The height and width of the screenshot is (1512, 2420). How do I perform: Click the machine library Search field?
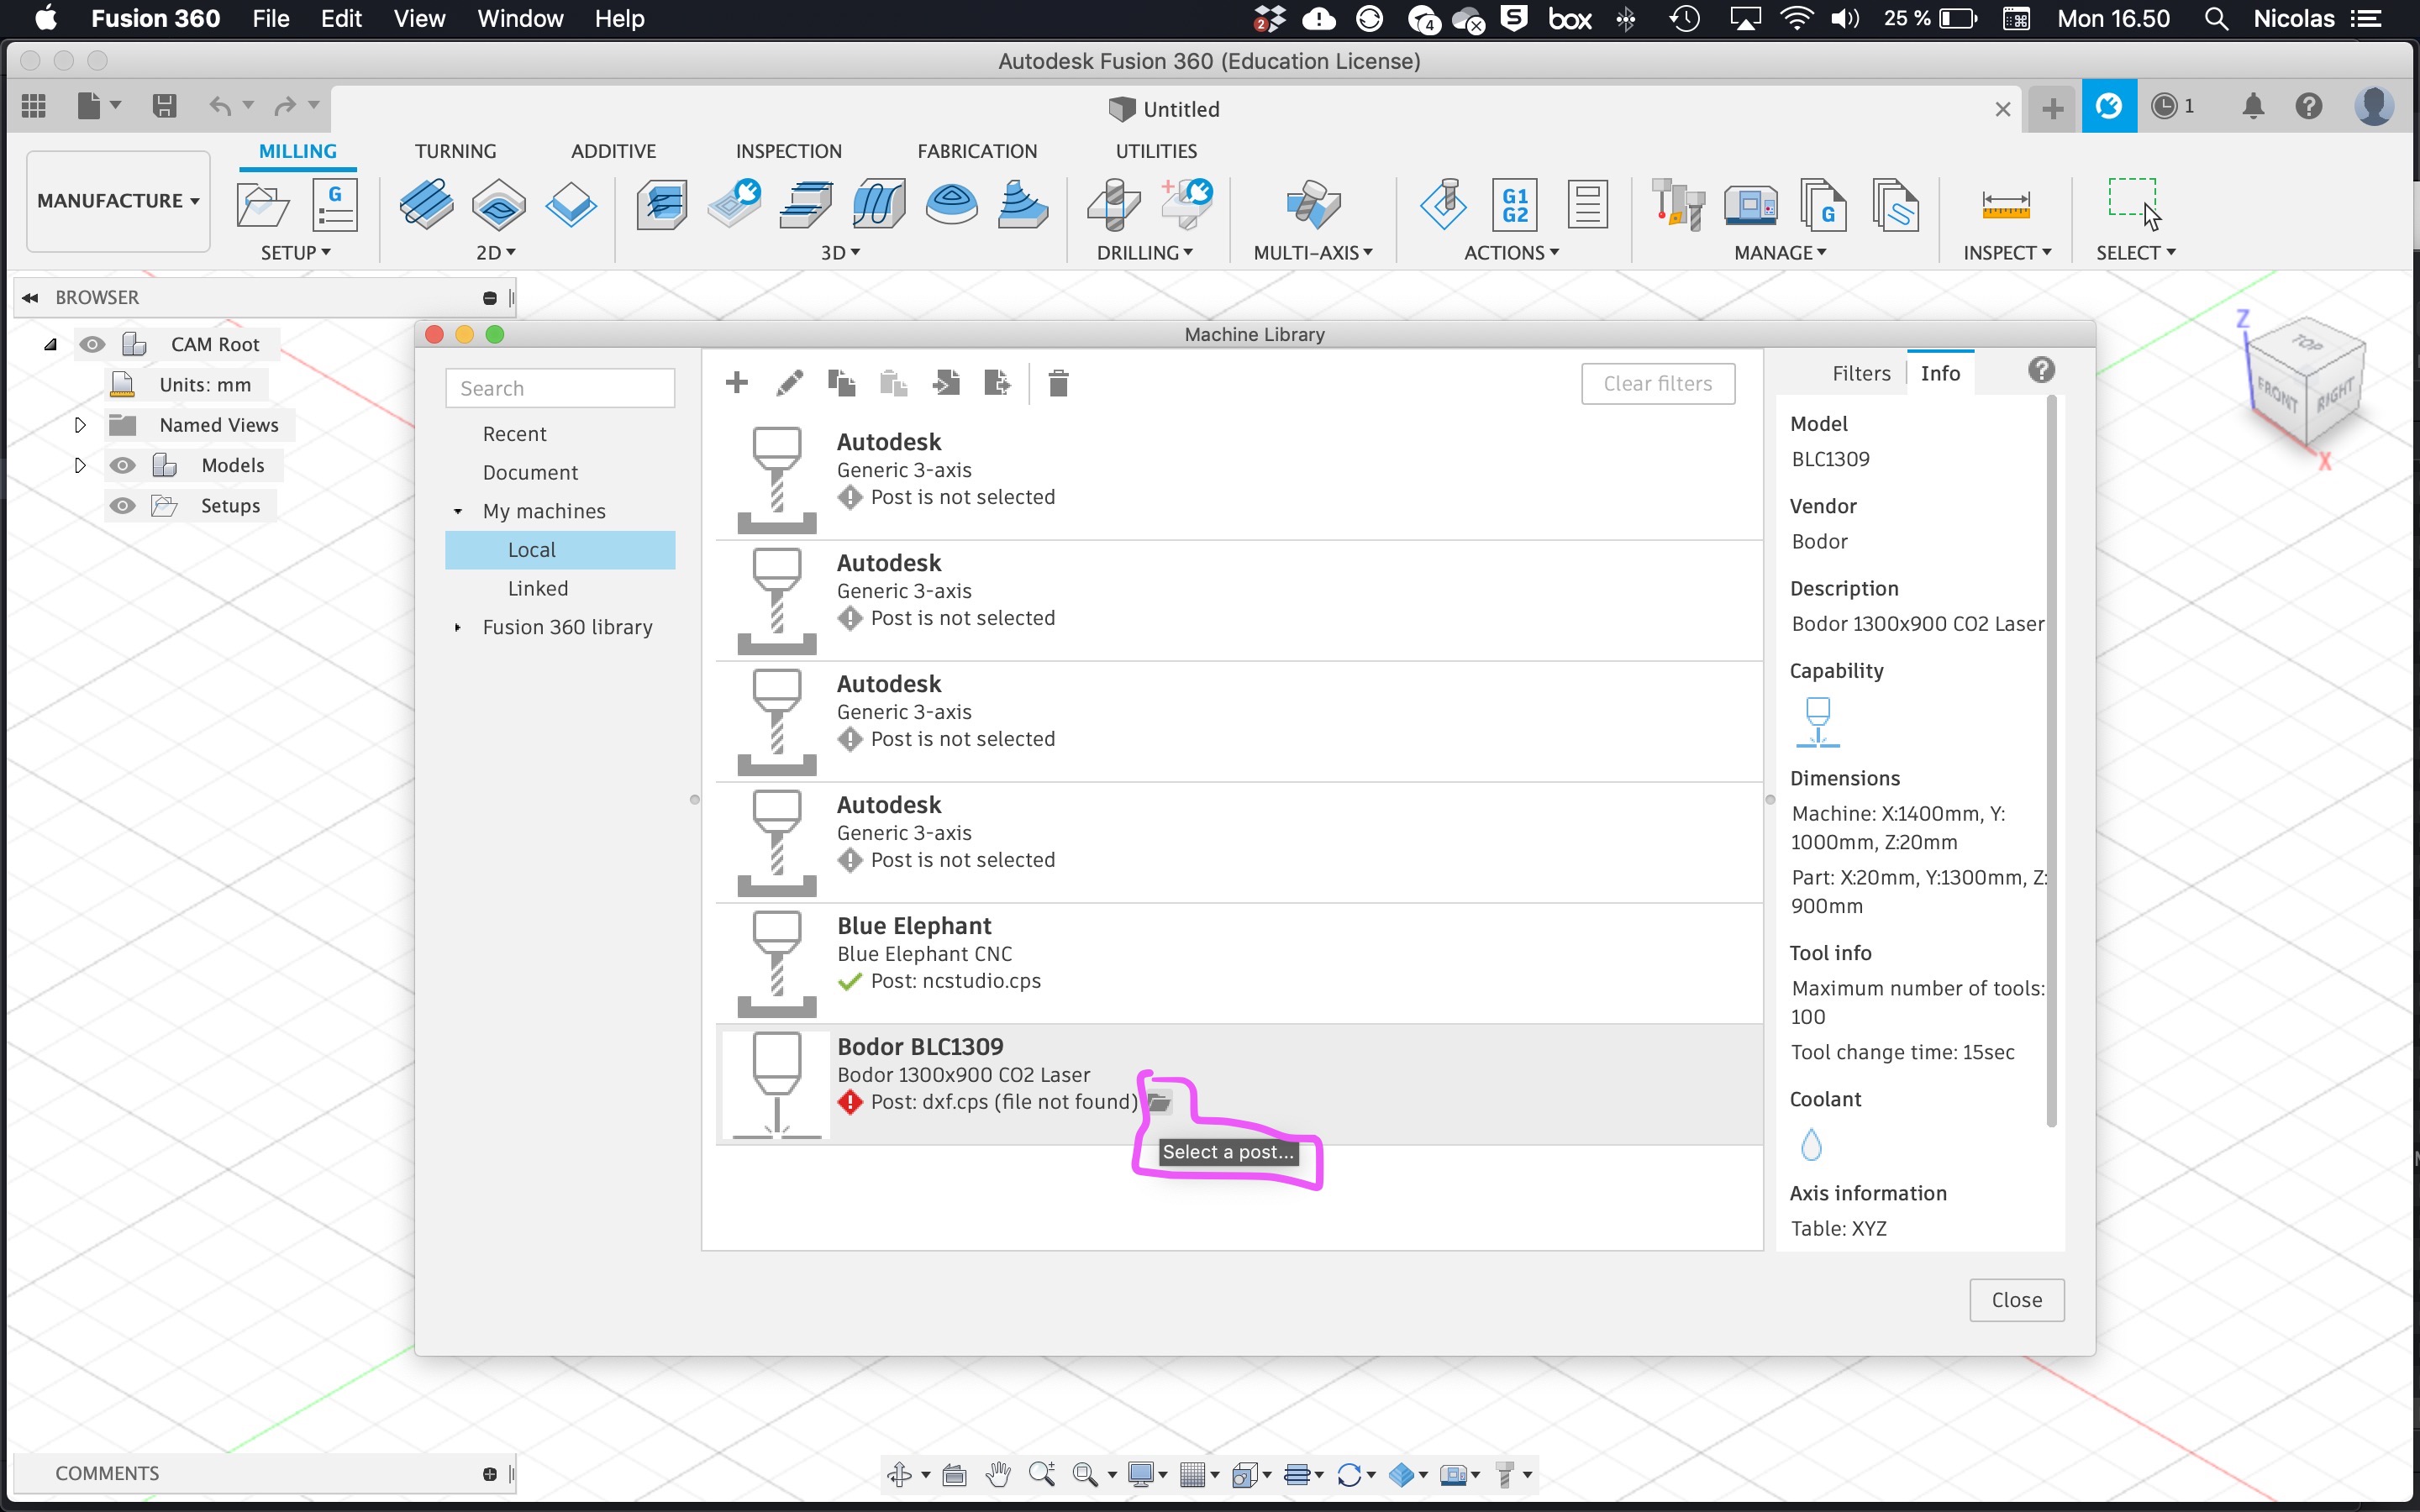pyautogui.click(x=560, y=388)
